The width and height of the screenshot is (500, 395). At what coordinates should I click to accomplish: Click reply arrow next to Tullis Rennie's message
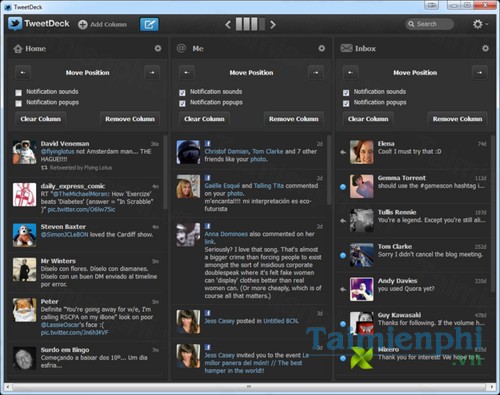(343, 221)
